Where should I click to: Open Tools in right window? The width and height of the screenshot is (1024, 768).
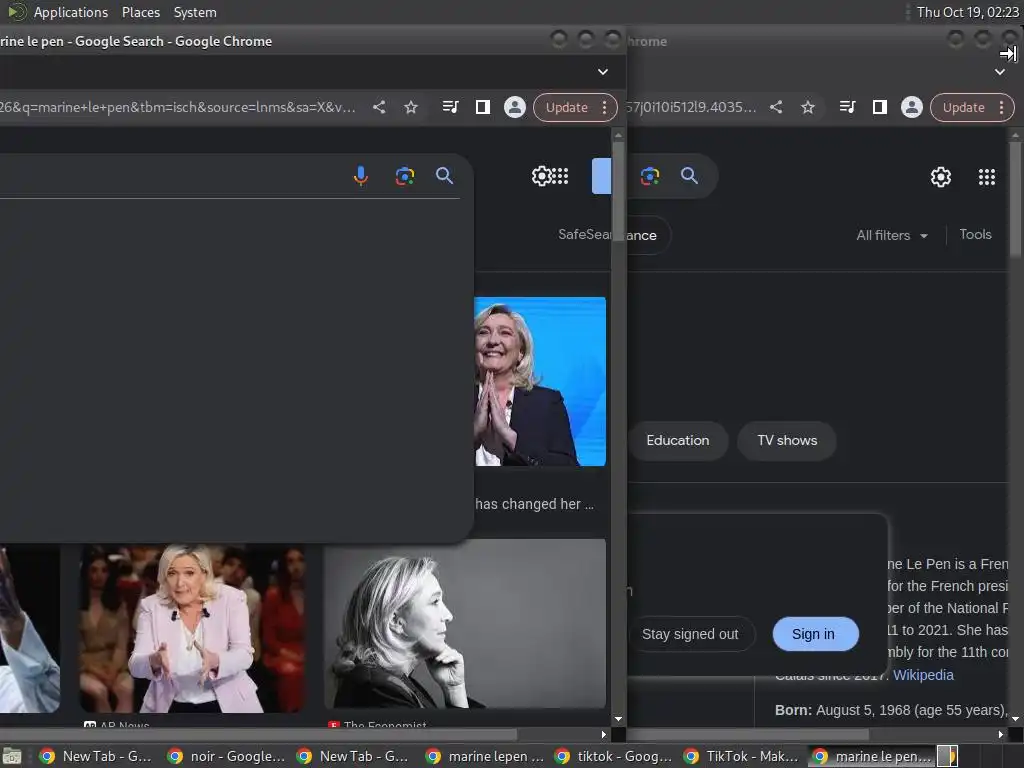point(975,234)
